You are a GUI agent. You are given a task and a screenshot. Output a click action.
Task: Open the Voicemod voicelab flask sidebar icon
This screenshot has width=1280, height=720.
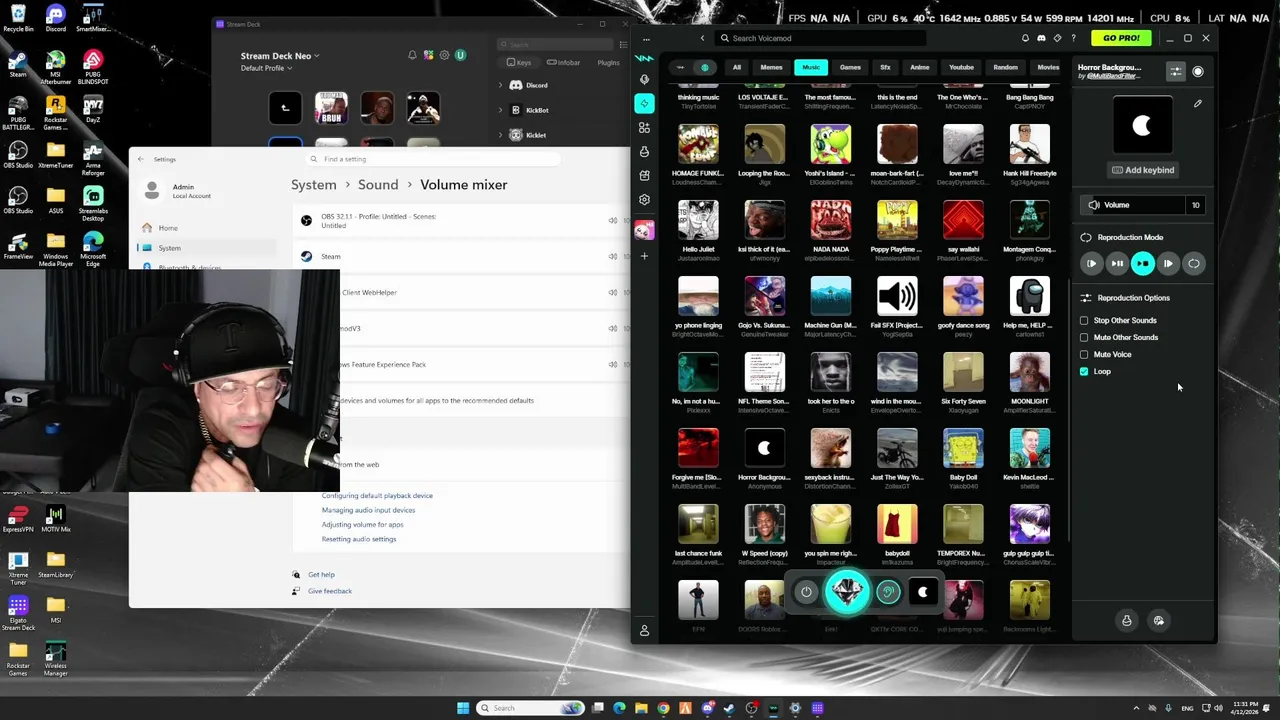pos(644,151)
